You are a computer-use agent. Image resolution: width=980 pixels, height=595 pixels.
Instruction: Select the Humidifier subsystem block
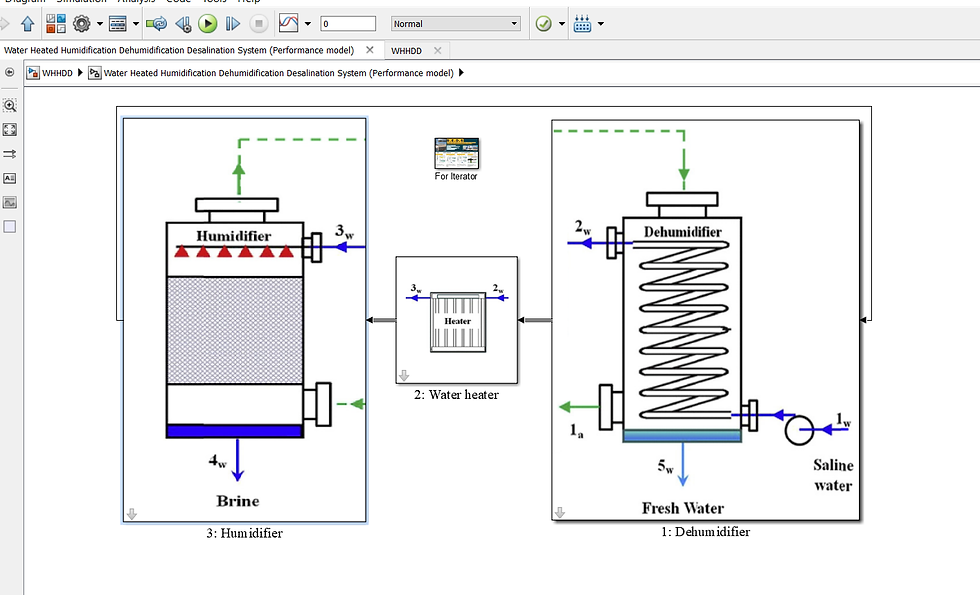(244, 320)
